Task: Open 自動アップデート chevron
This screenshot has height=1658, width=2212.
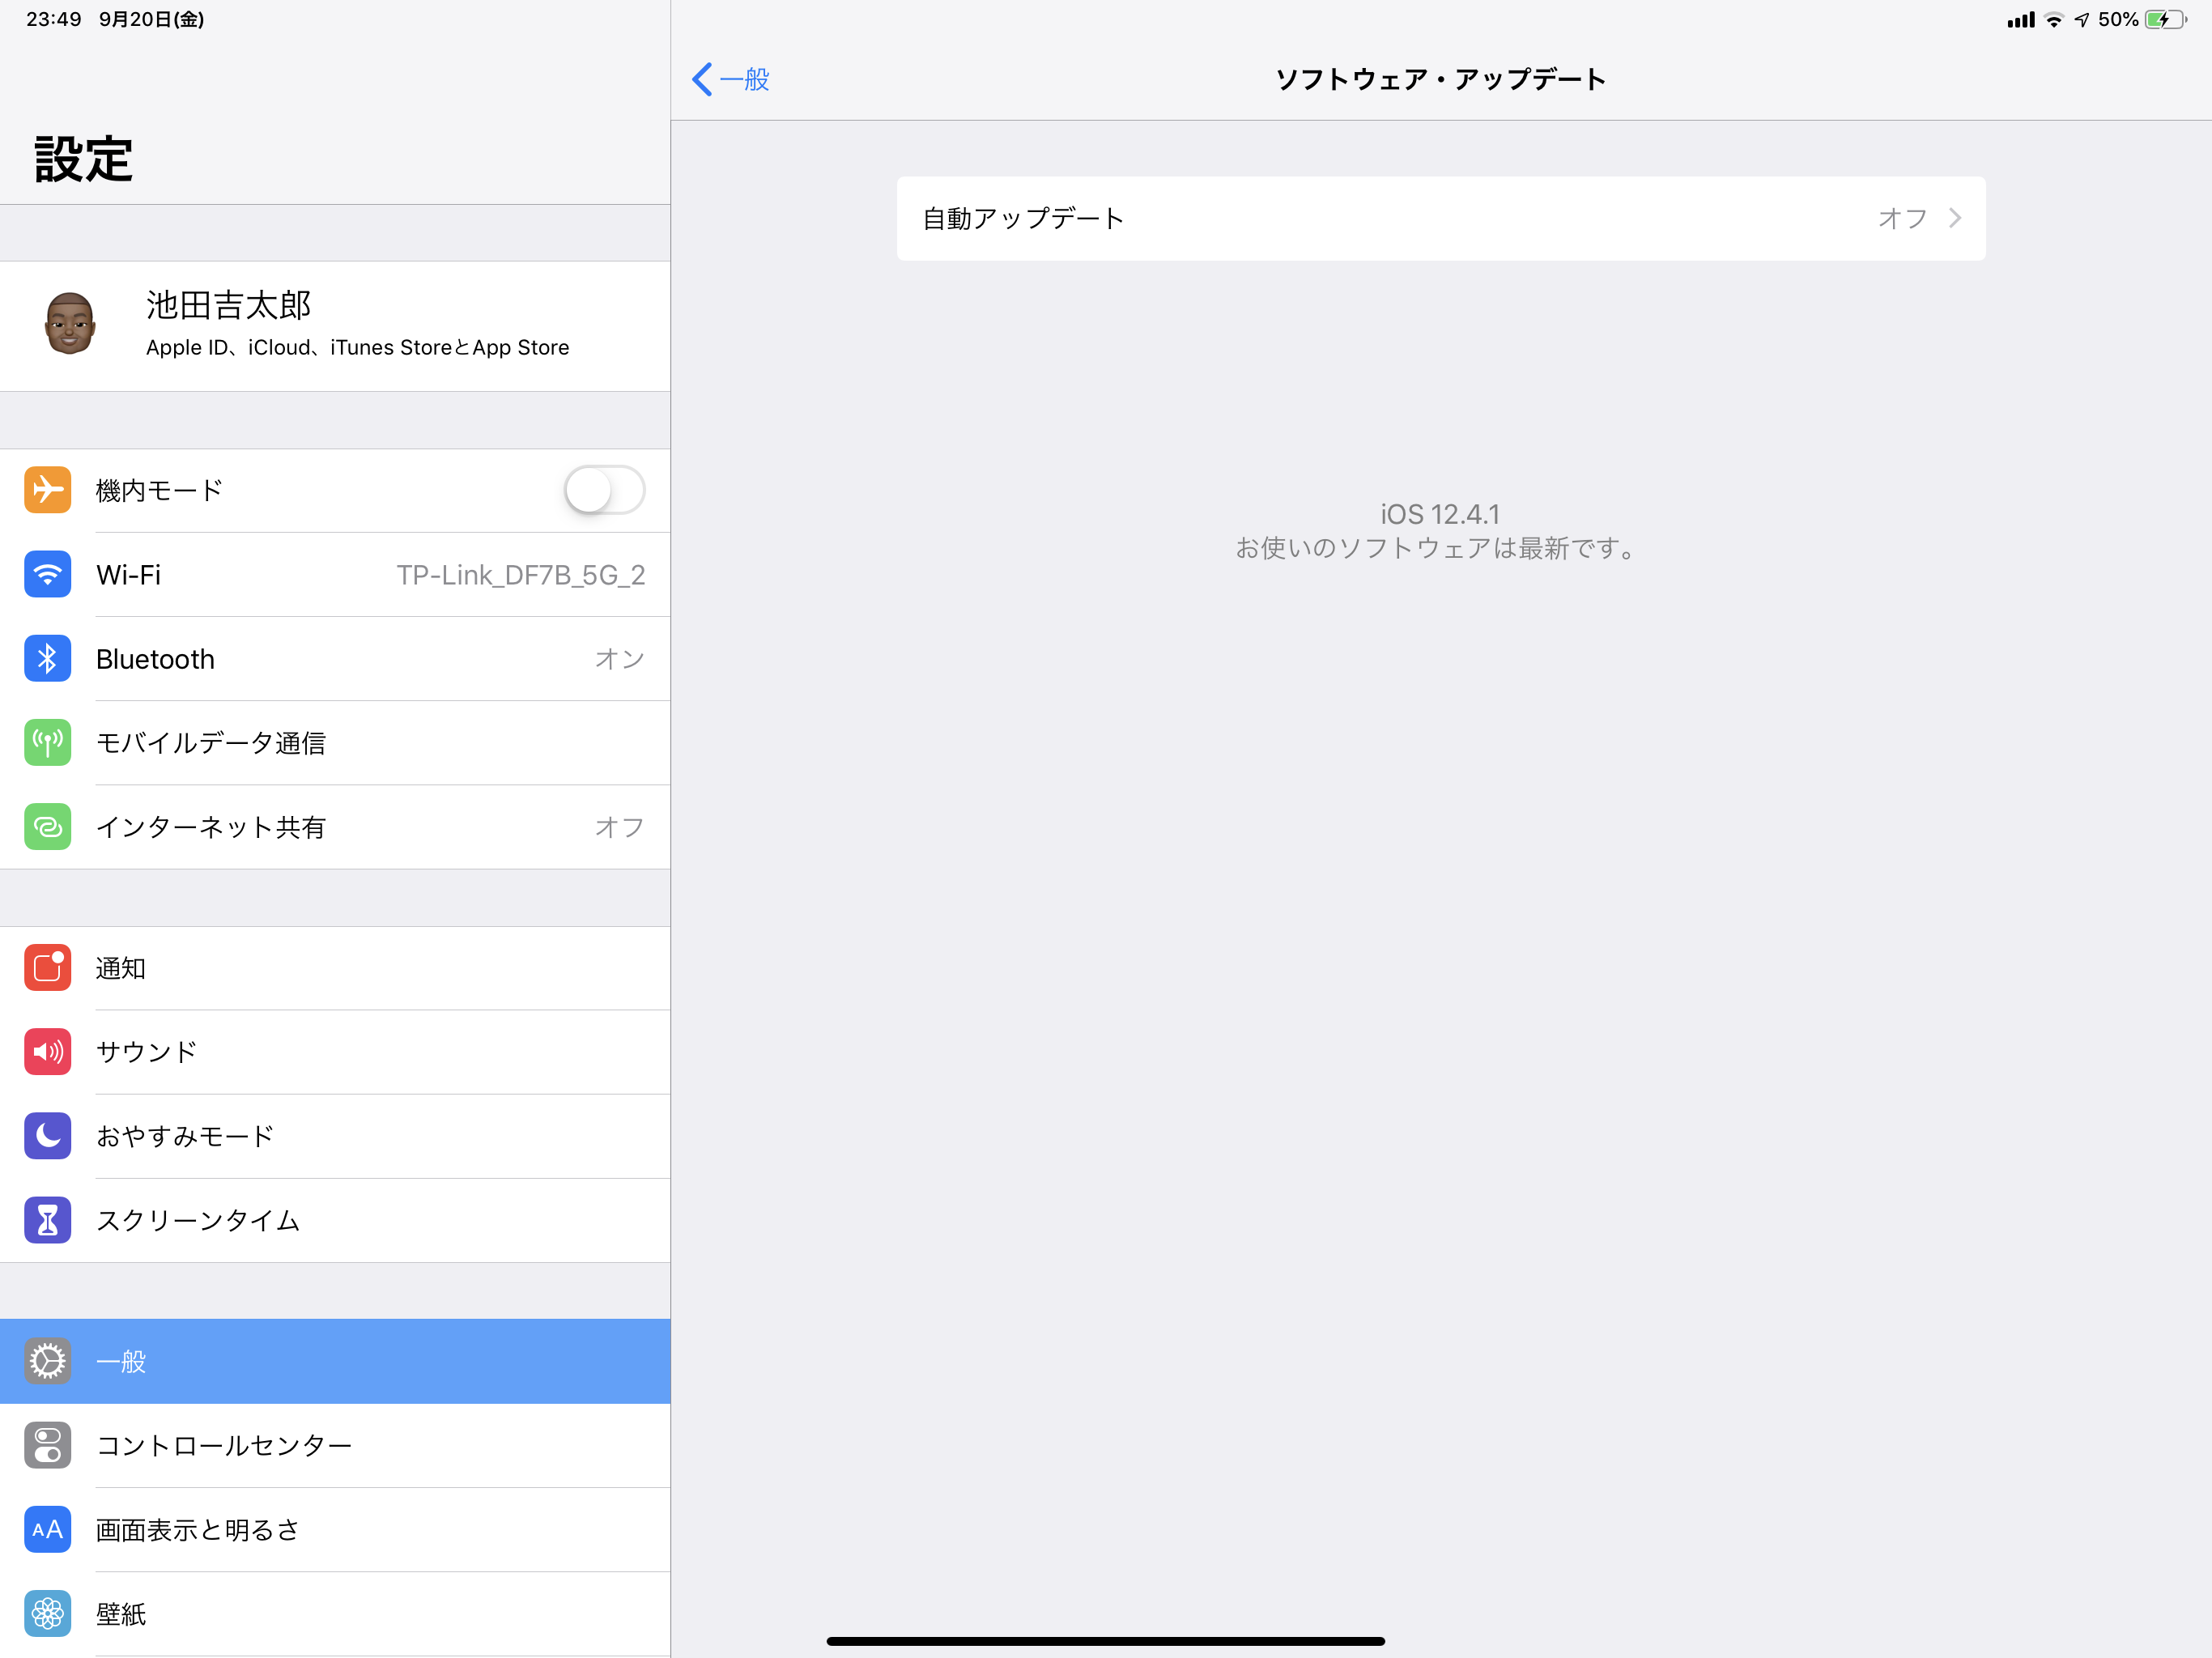Action: 1955,218
